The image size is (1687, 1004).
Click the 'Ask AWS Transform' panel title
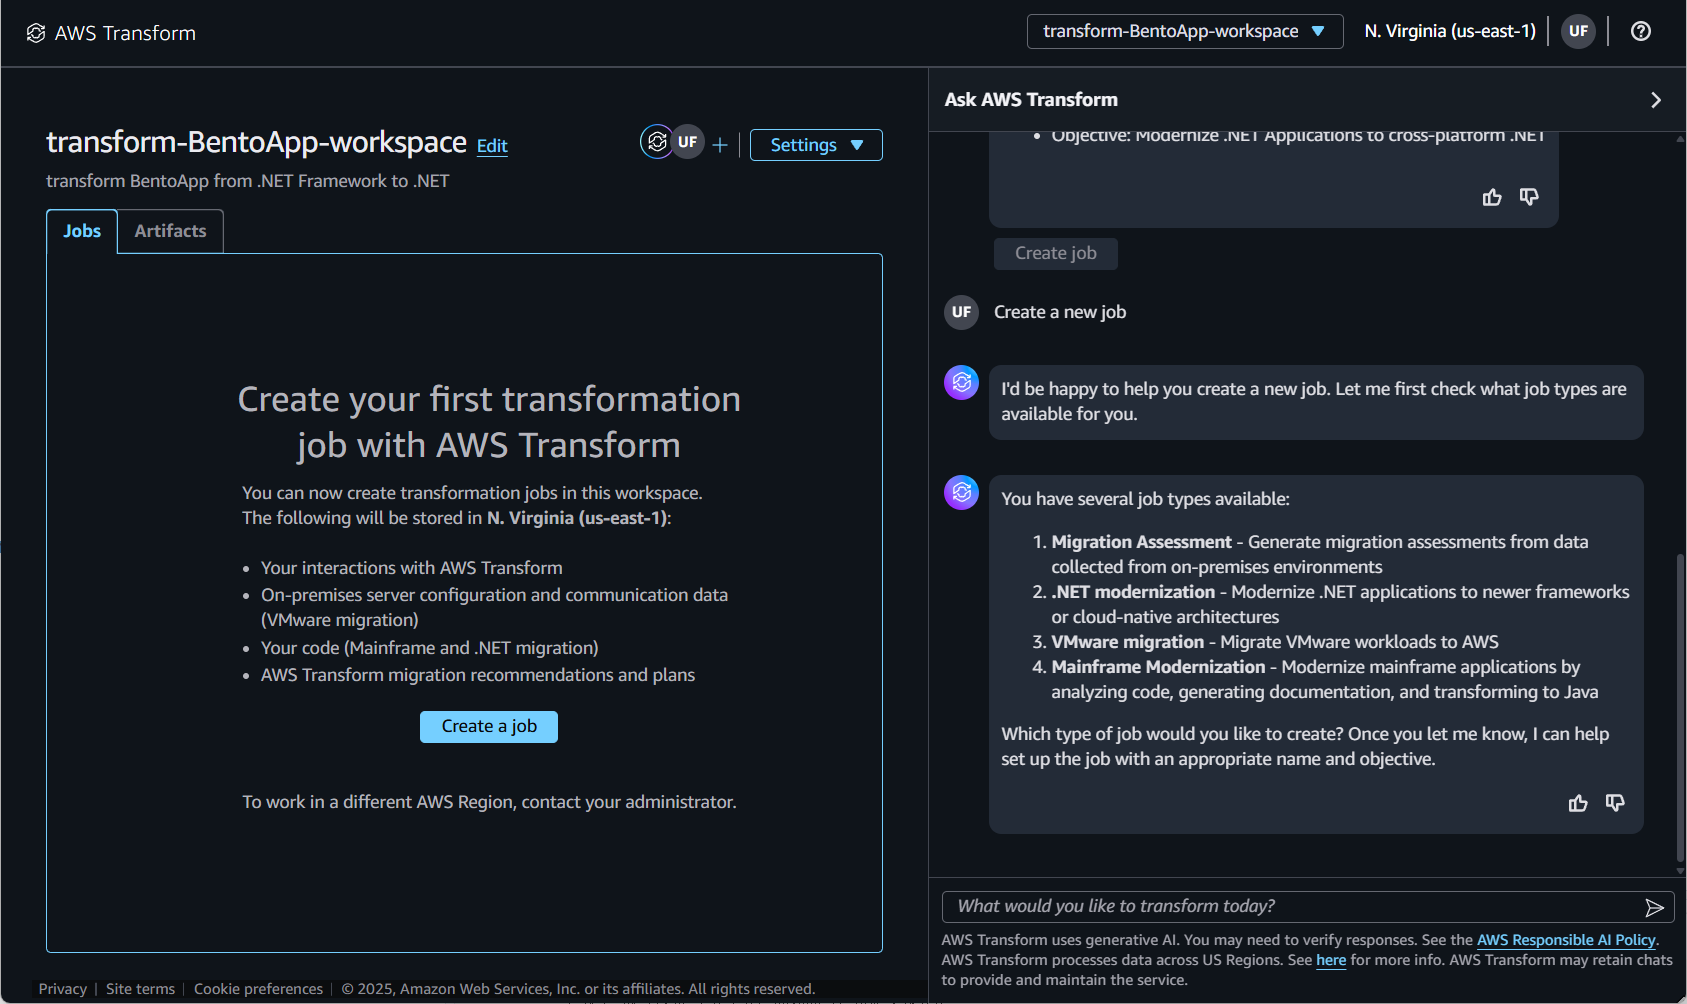coord(1031,100)
